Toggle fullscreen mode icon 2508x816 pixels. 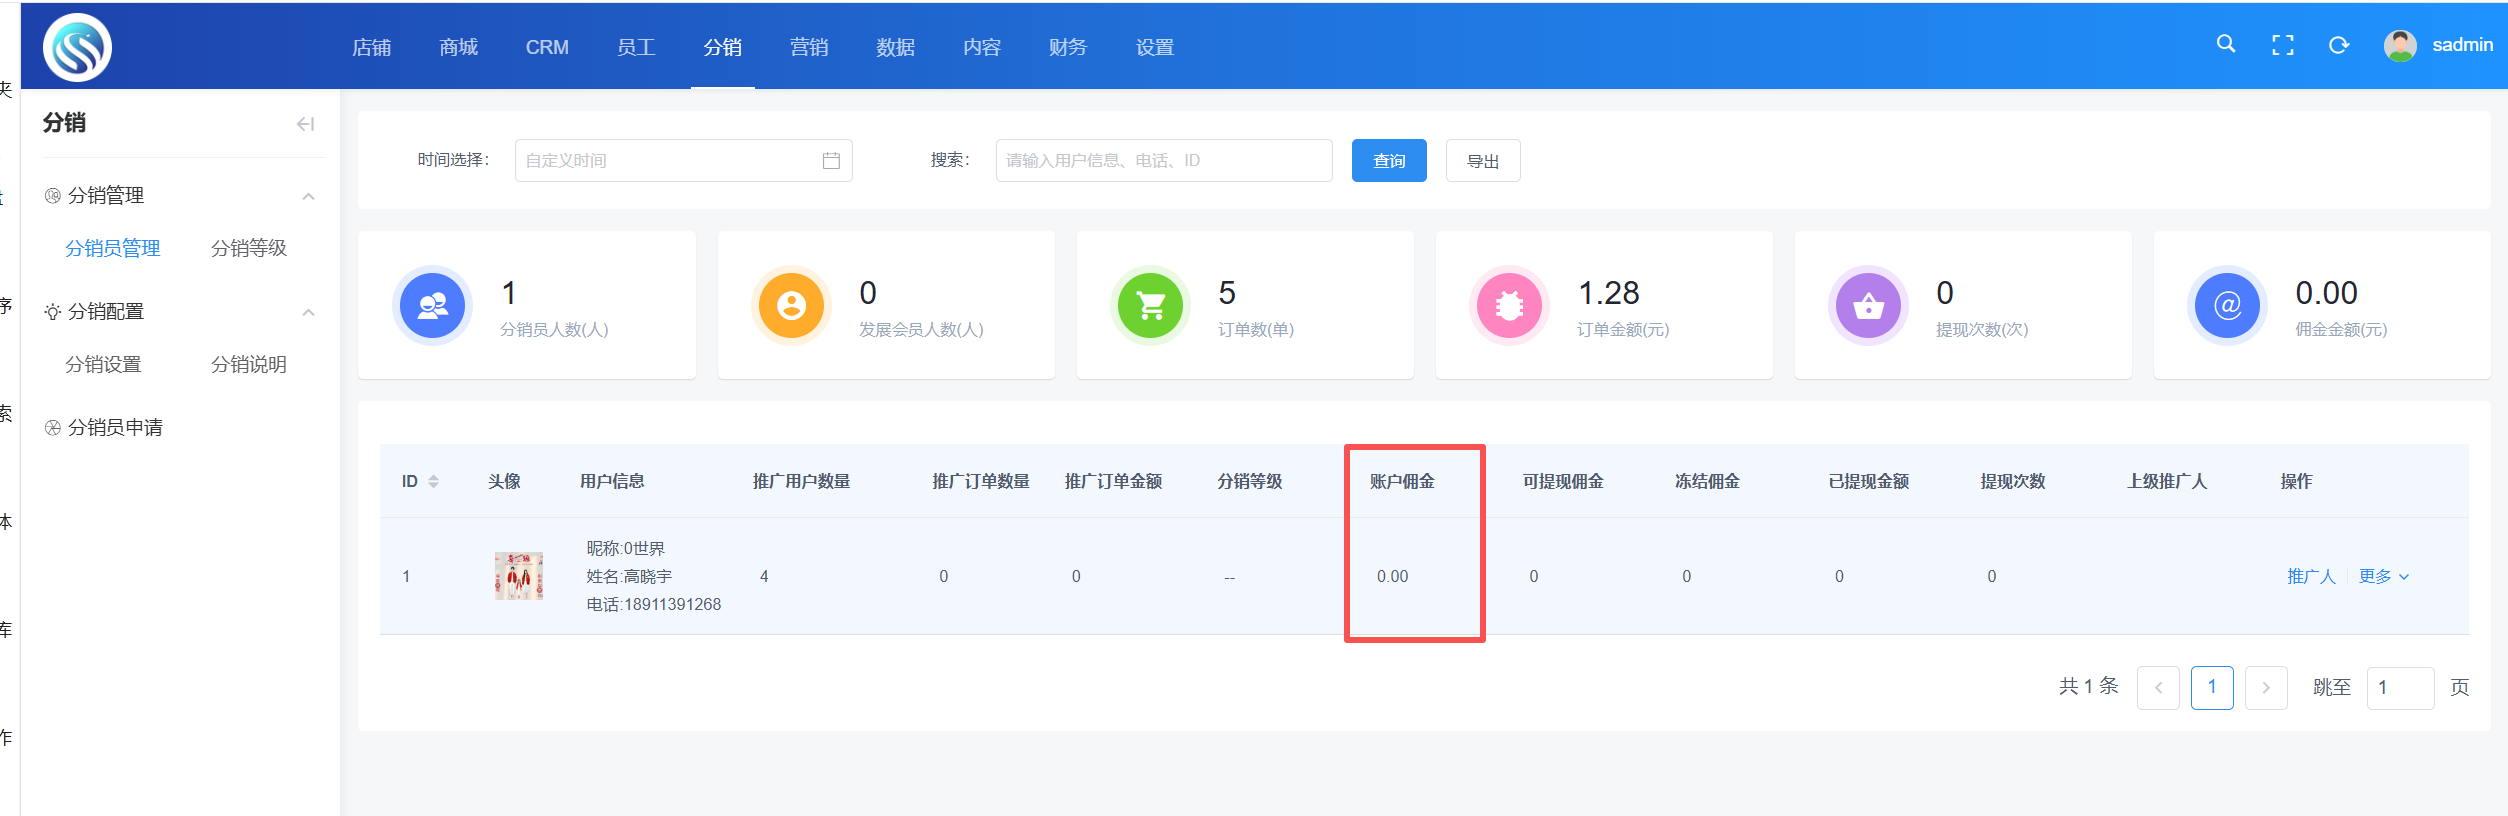(2282, 45)
